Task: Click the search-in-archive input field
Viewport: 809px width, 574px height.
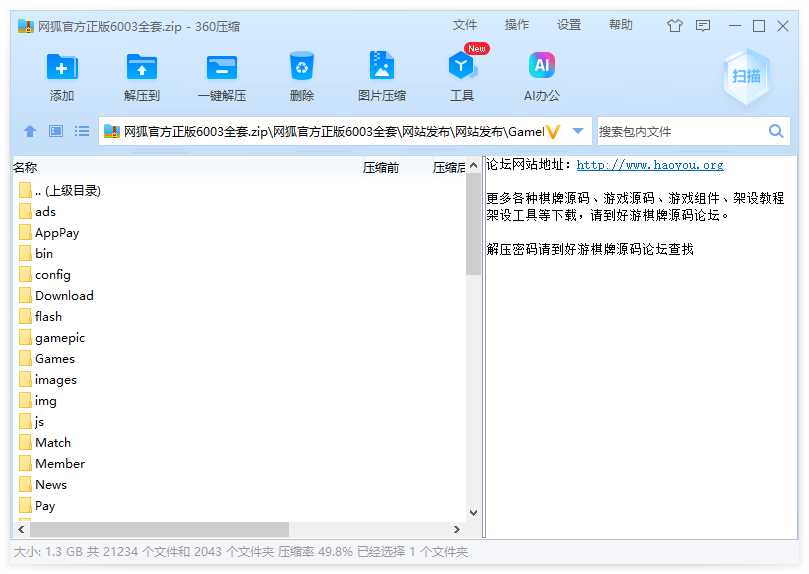Action: point(681,132)
